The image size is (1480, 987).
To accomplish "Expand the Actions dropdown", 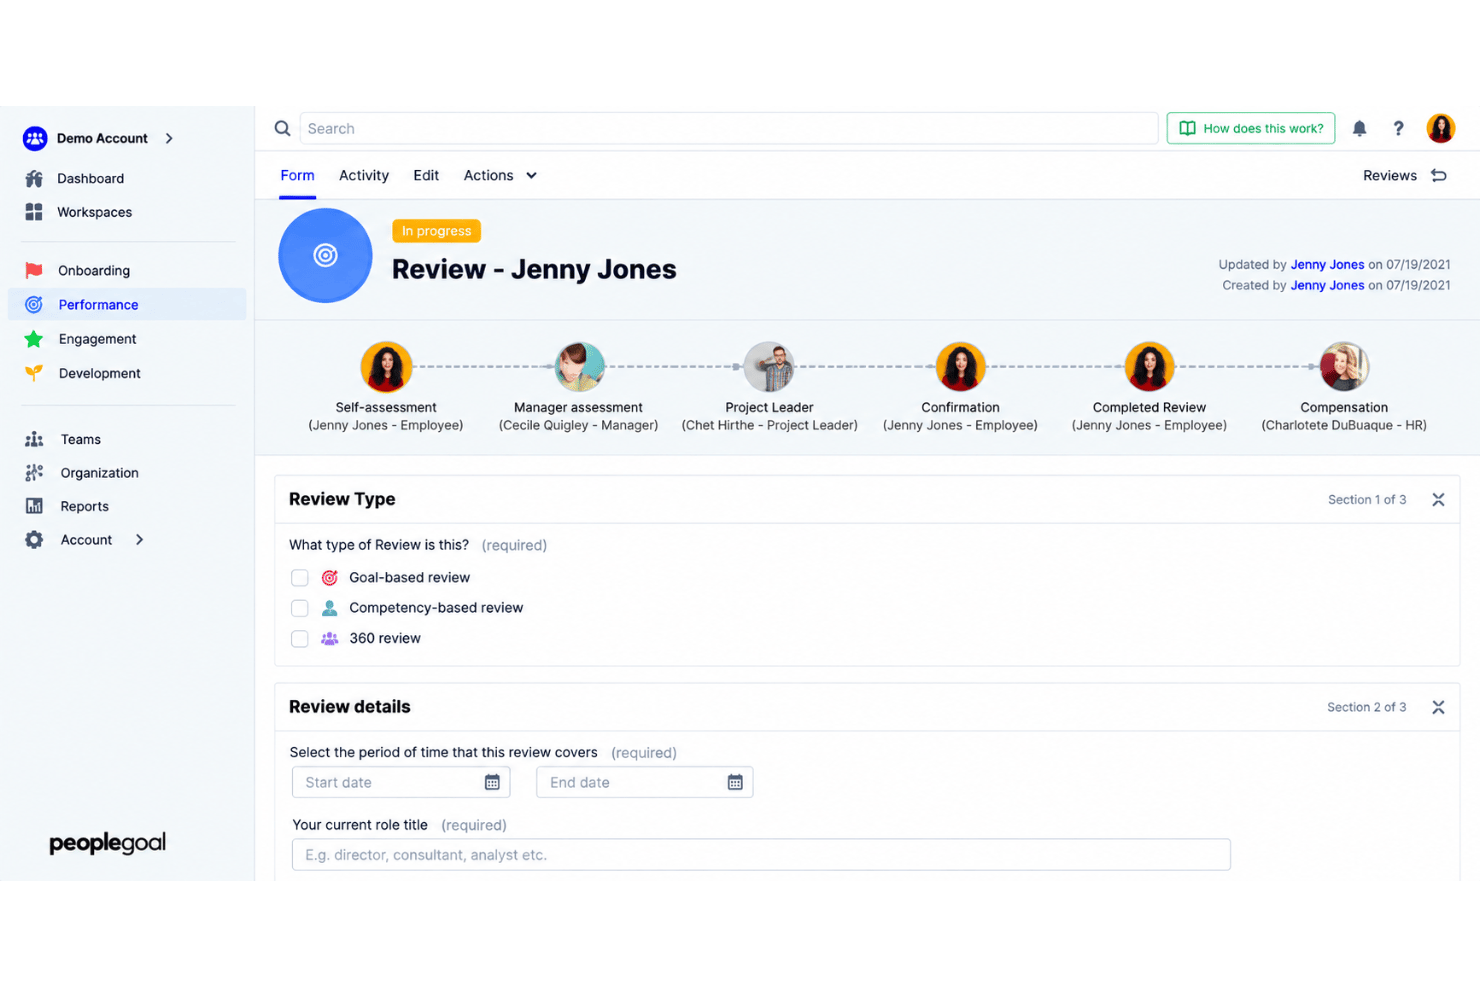I will [500, 175].
